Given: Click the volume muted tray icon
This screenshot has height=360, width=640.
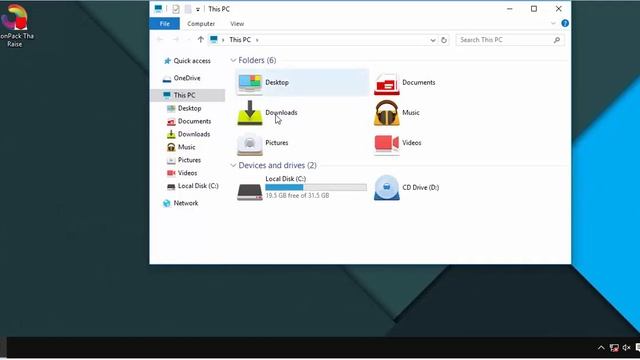Looking at the screenshot, I should pyautogui.click(x=627, y=348).
